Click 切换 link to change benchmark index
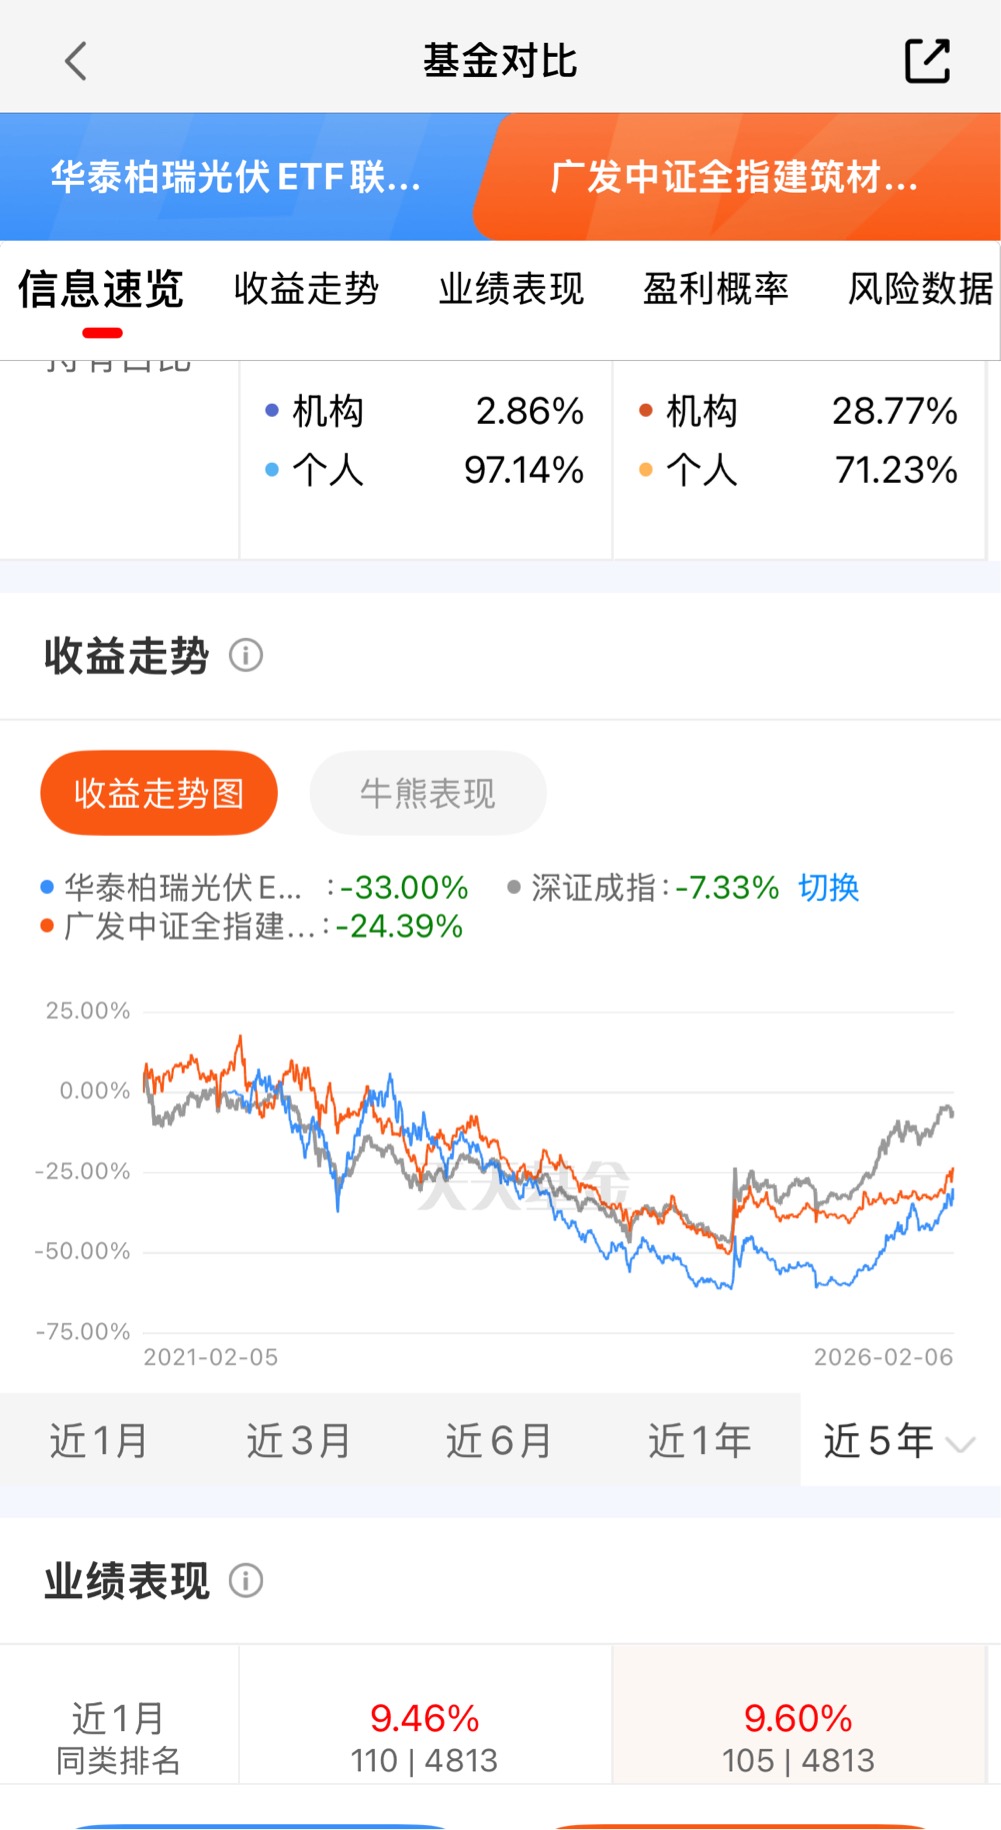Viewport: 1001px width, 1830px height. coord(828,887)
